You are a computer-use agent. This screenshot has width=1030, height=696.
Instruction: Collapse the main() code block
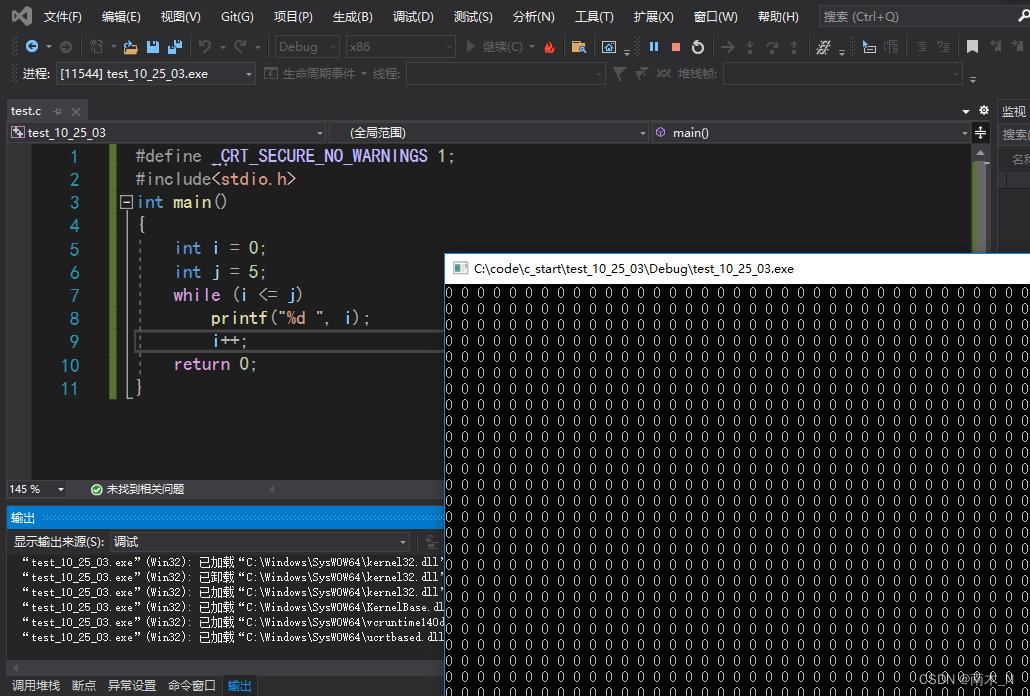point(127,202)
